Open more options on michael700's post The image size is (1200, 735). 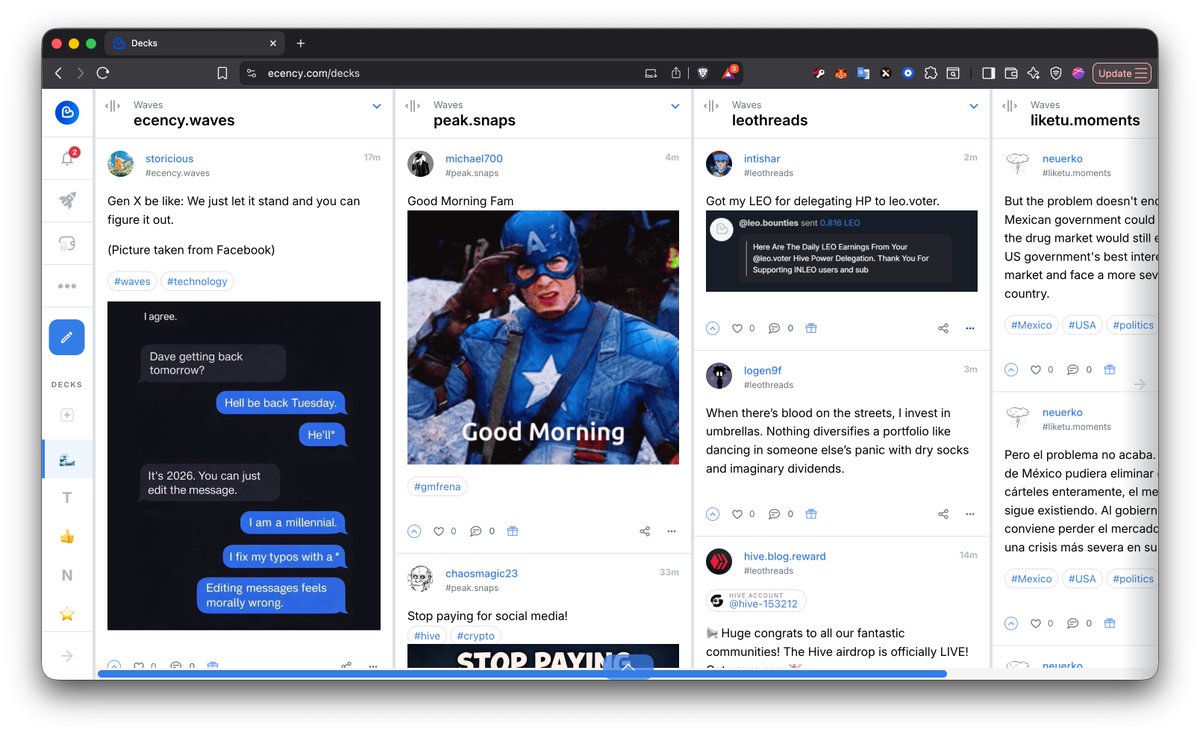coord(672,531)
